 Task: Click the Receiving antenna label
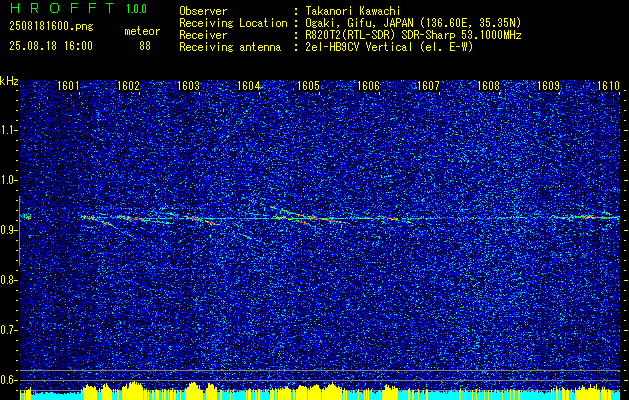click(230, 47)
